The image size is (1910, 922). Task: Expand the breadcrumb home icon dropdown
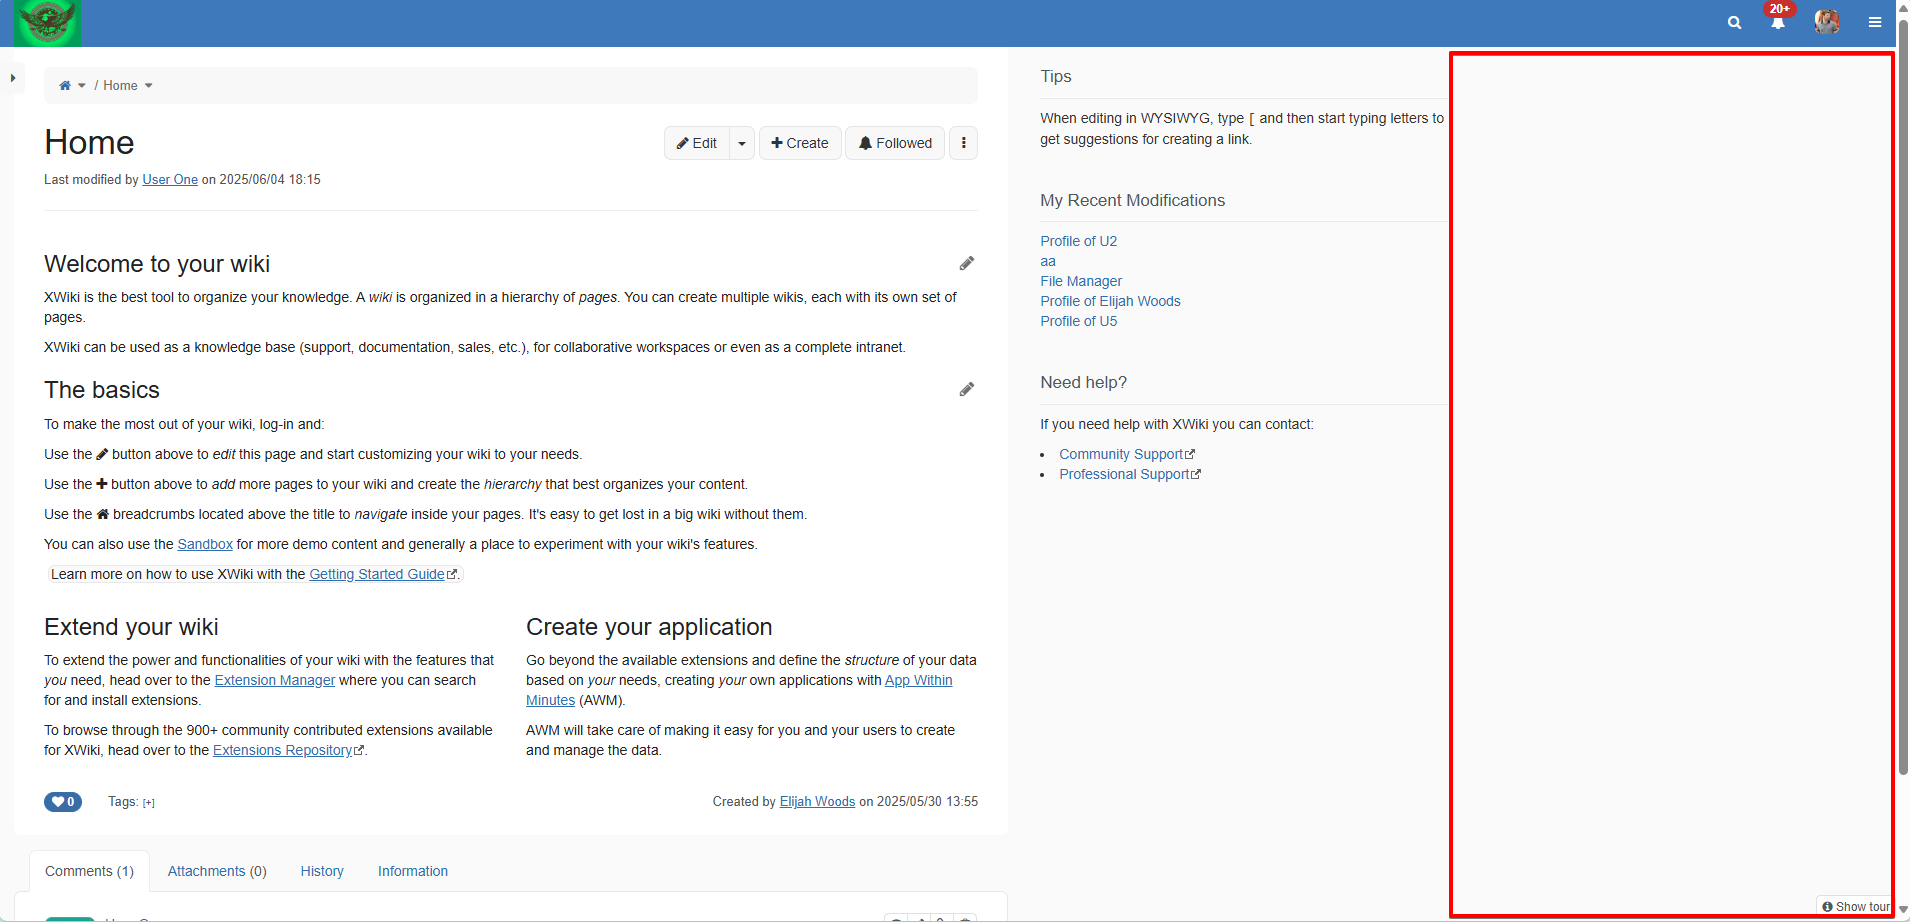click(82, 86)
